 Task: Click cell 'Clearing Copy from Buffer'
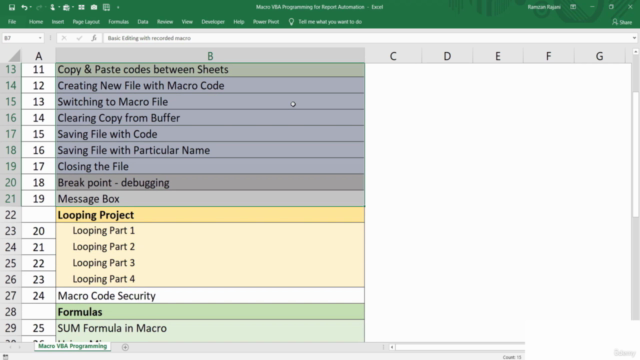[210, 118]
